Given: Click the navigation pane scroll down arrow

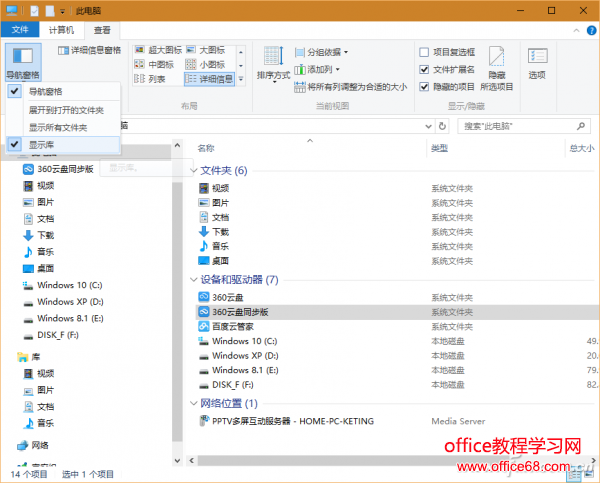Looking at the screenshot, I should click(177, 460).
